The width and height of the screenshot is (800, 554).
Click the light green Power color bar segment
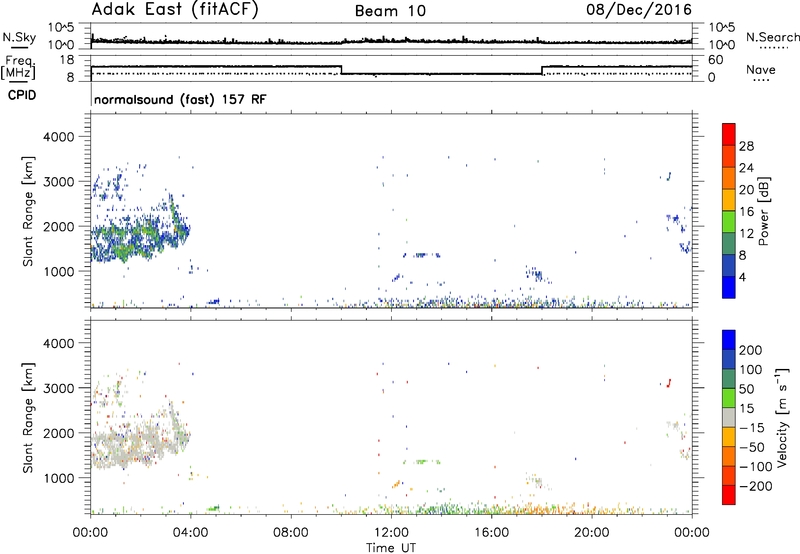(729, 221)
